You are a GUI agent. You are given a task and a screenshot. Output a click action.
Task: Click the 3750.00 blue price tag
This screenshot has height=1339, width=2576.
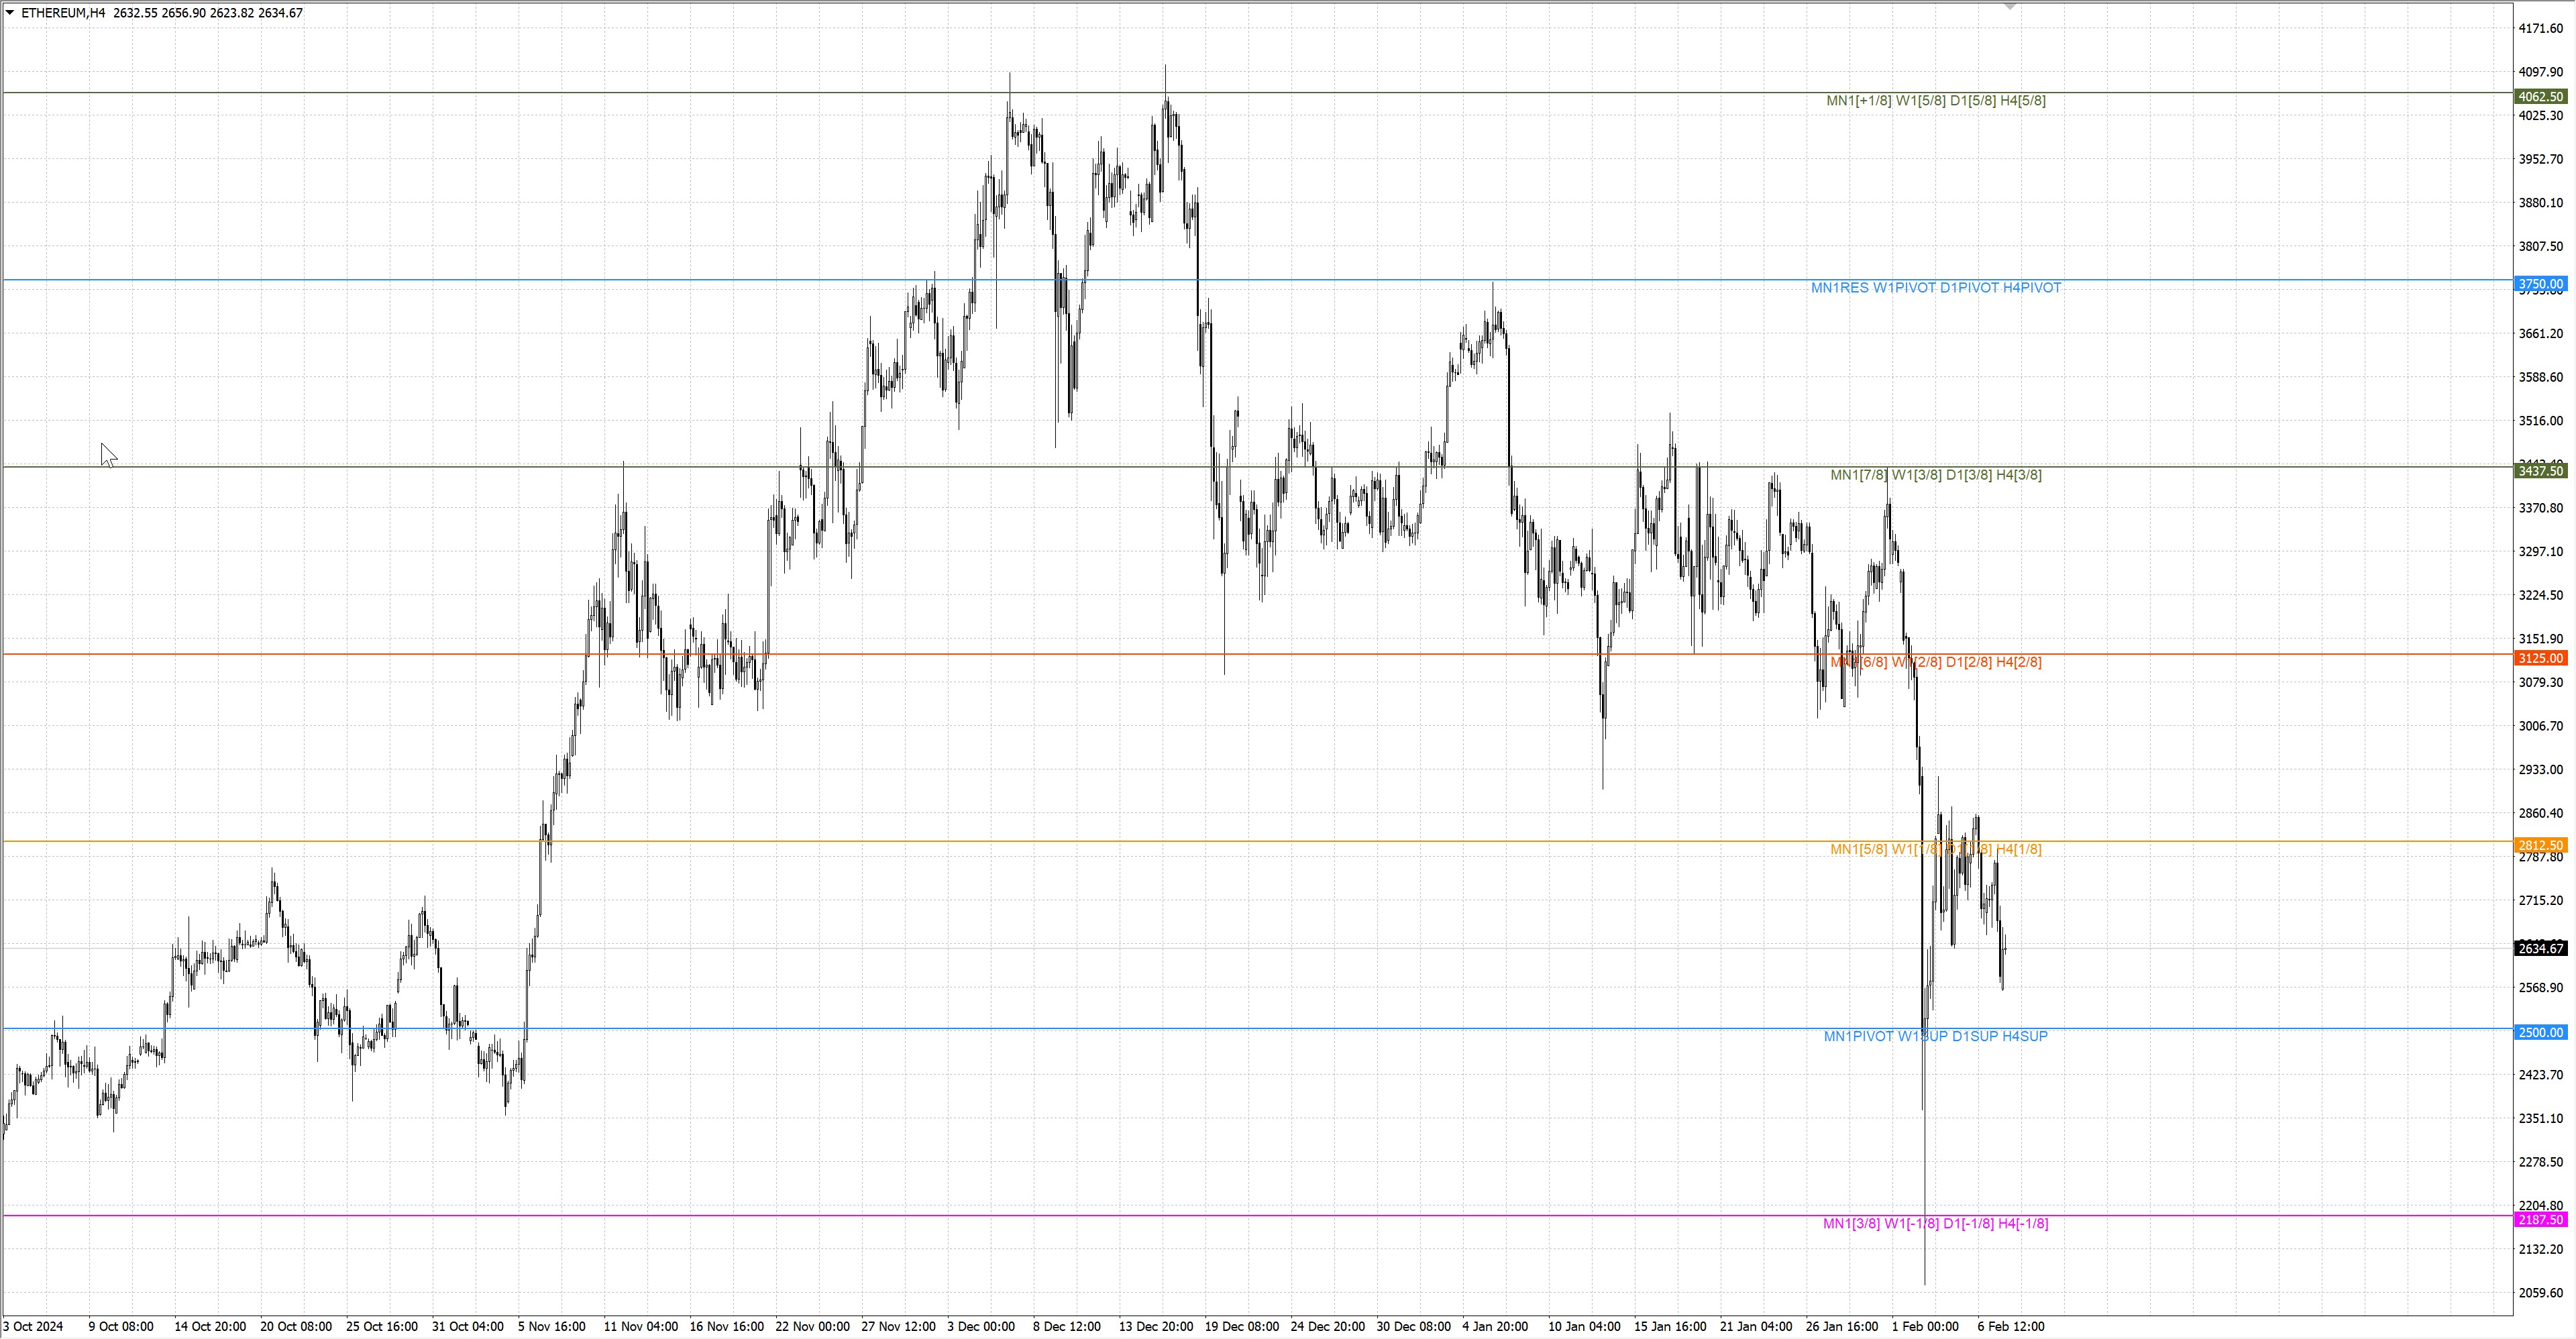point(2540,284)
